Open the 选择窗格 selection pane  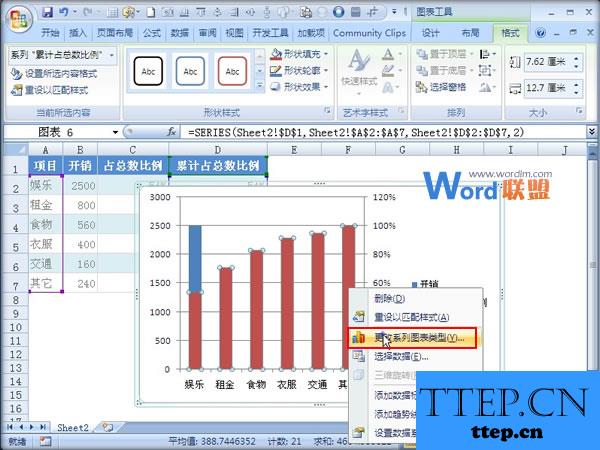coord(441,87)
